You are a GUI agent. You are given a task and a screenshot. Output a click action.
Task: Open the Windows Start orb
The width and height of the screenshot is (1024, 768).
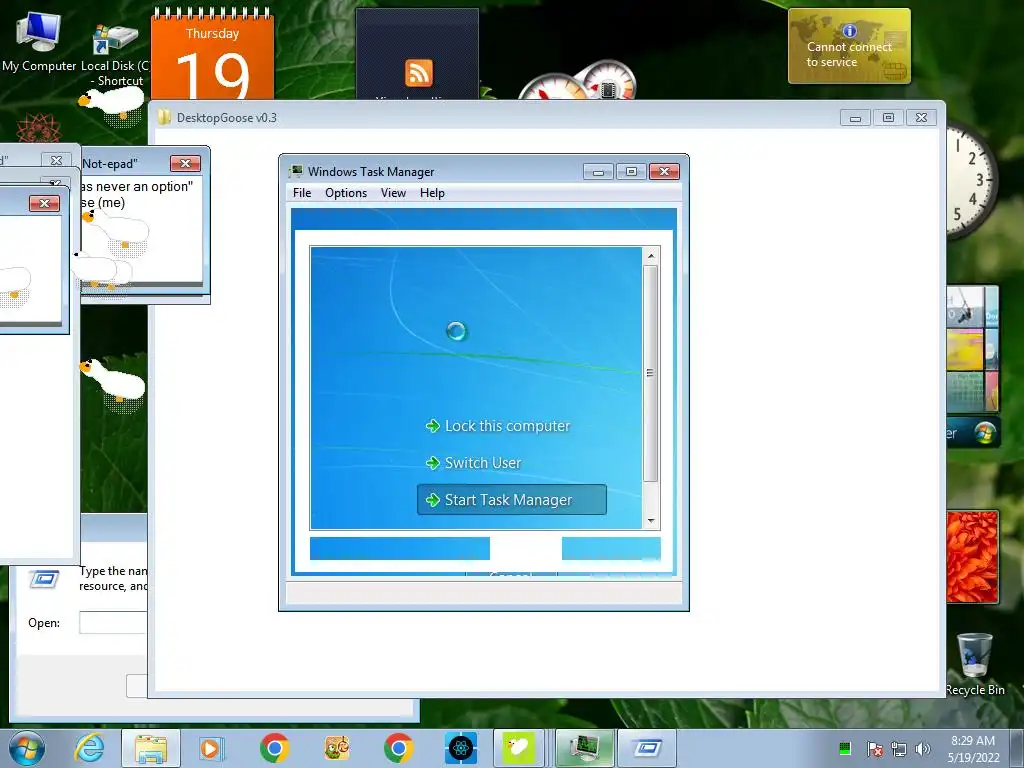(27, 748)
